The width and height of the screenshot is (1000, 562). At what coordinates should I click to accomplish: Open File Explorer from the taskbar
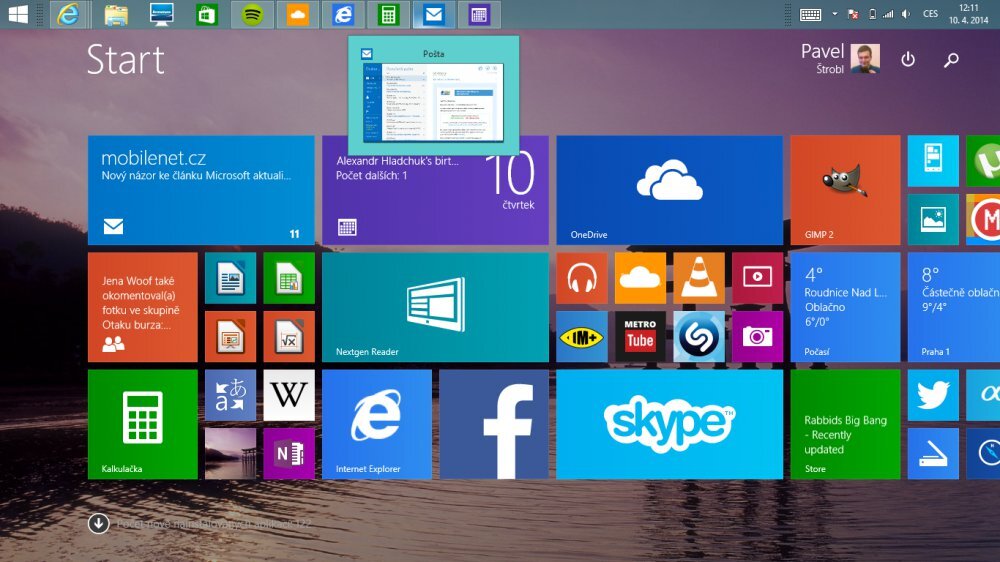pyautogui.click(x=115, y=15)
